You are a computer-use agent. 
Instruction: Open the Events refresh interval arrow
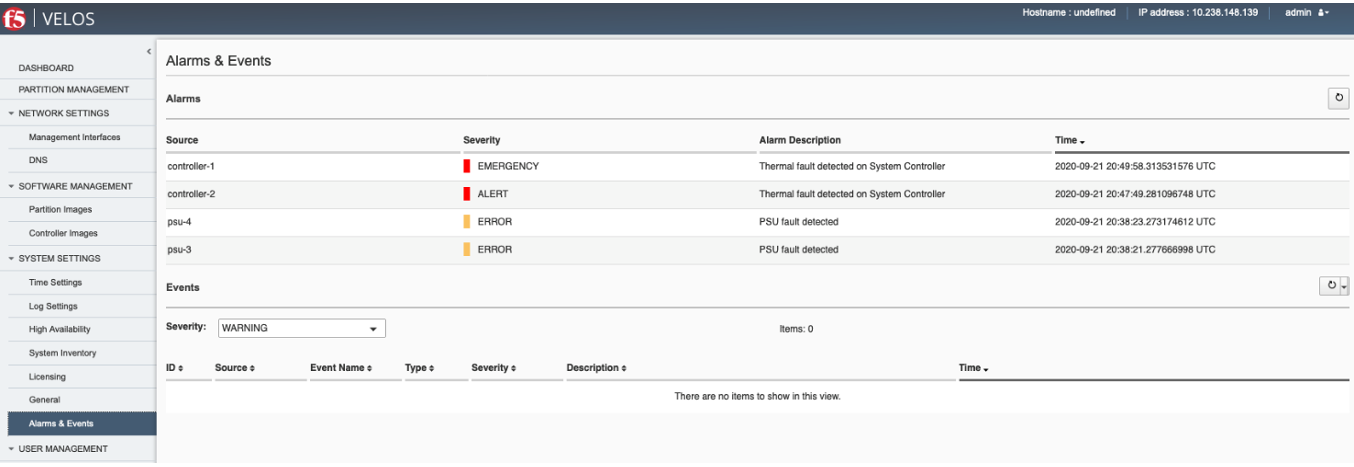[1345, 286]
